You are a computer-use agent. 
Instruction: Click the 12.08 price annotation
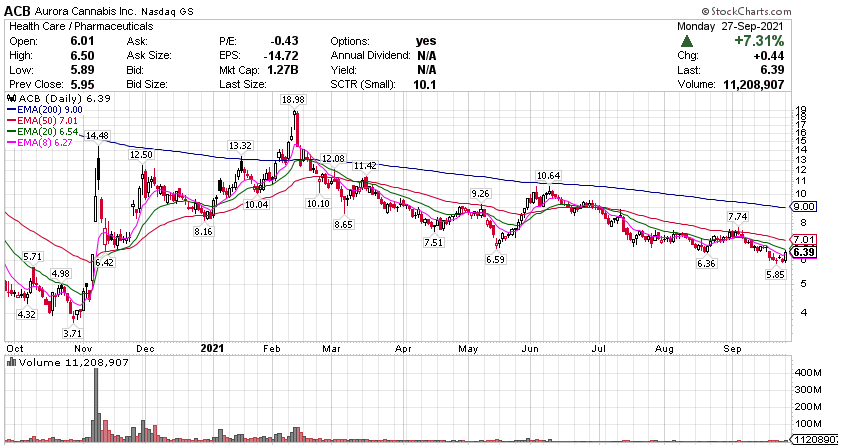[x=332, y=159]
